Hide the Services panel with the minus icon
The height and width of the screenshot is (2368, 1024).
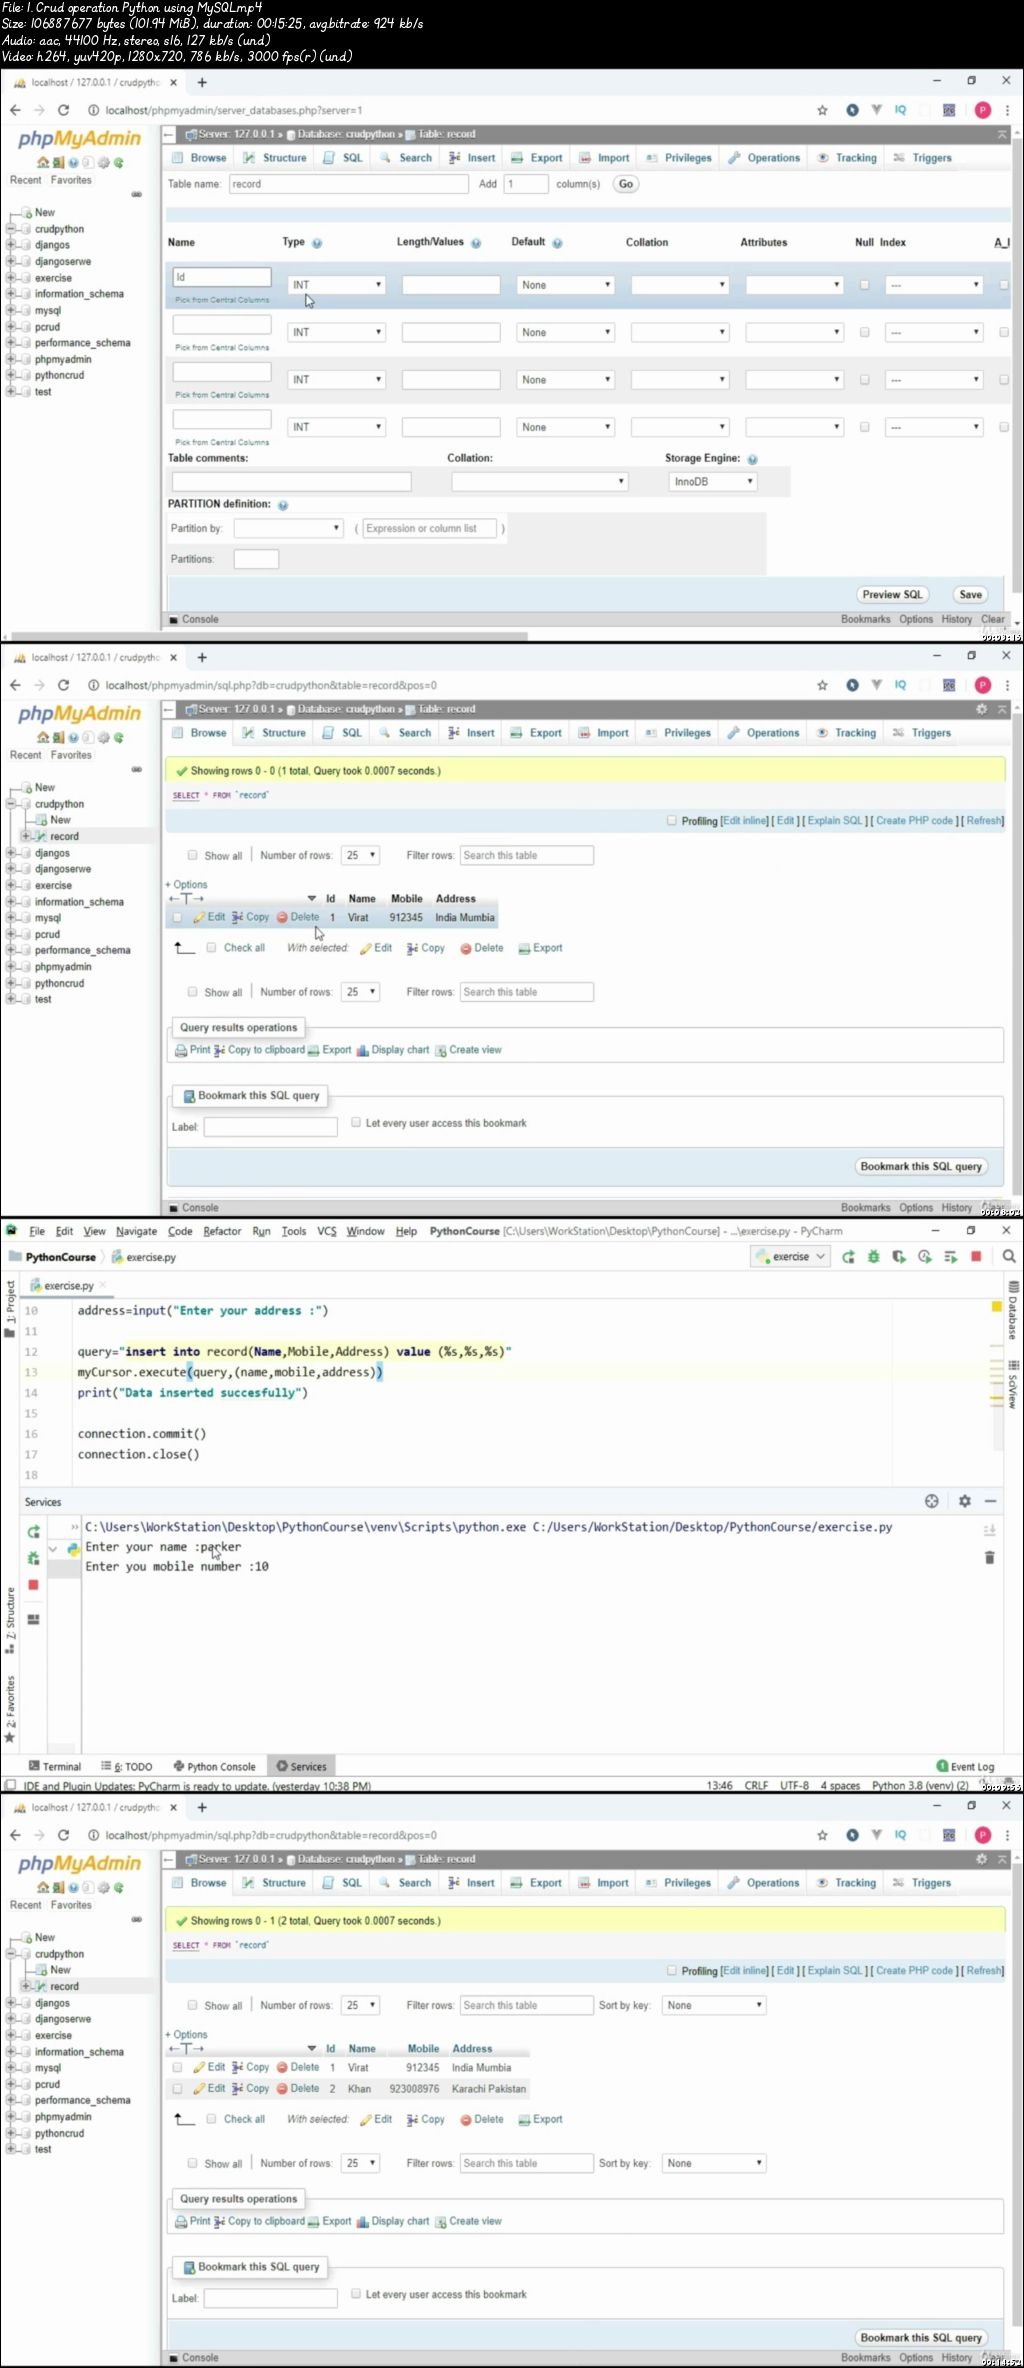(990, 1501)
